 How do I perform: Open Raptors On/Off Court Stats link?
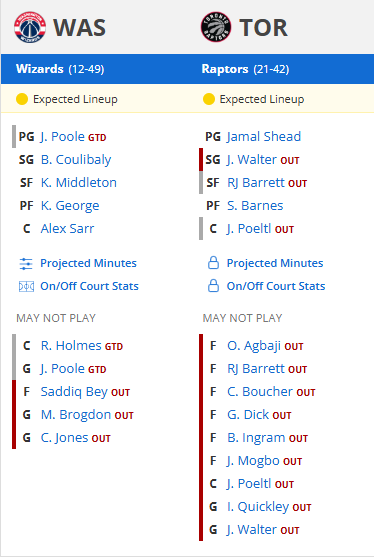(276, 286)
